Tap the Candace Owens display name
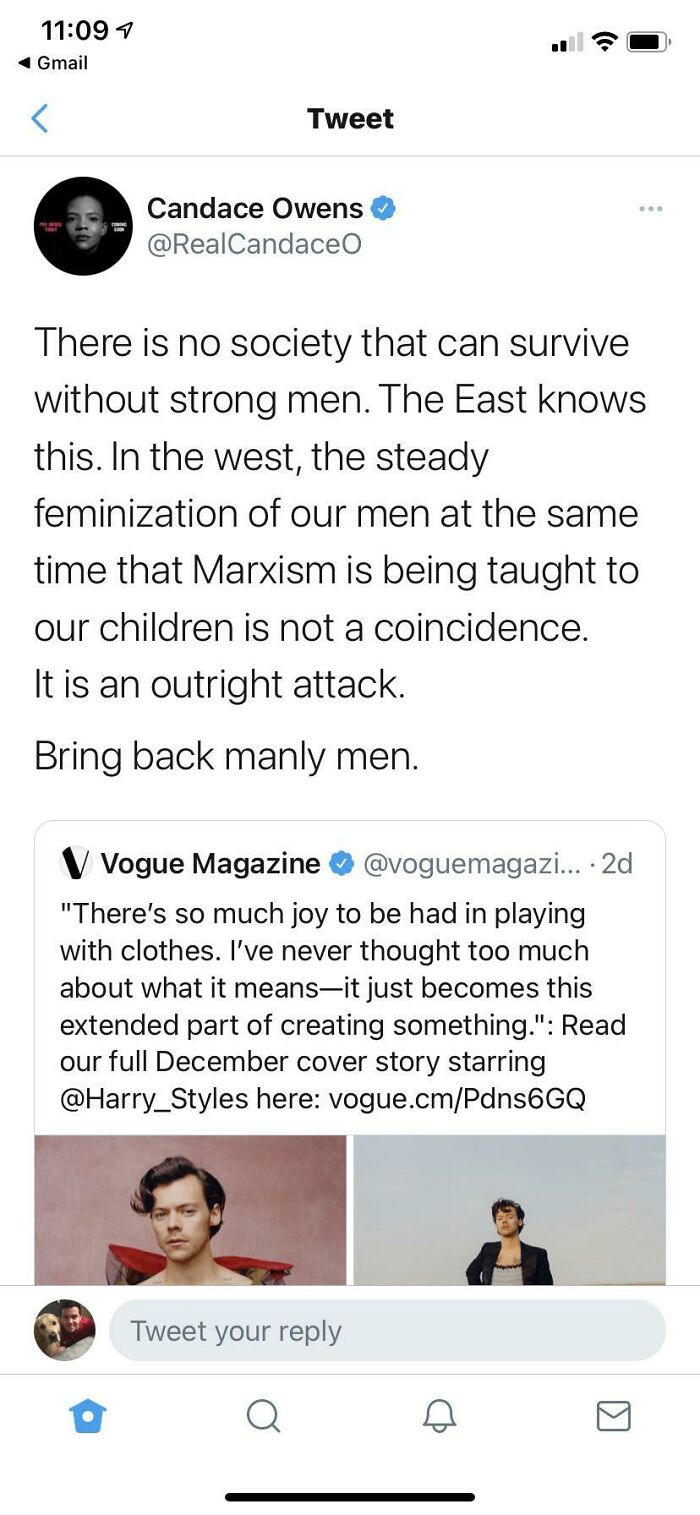 [x=255, y=208]
